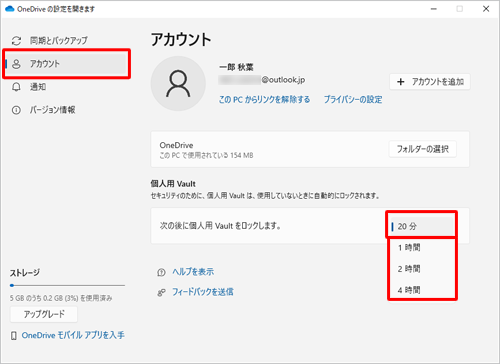Click the この PC で使用されている 154 MB text
Image resolution: width=500 pixels, height=364 pixels.
pos(206,155)
